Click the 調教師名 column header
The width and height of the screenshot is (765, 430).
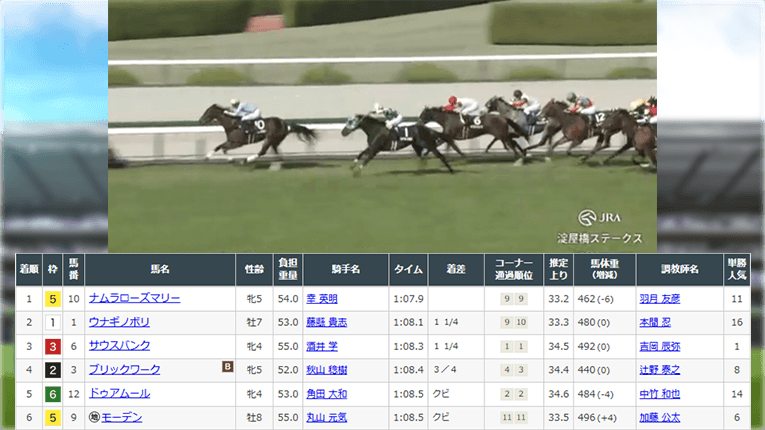click(x=680, y=269)
